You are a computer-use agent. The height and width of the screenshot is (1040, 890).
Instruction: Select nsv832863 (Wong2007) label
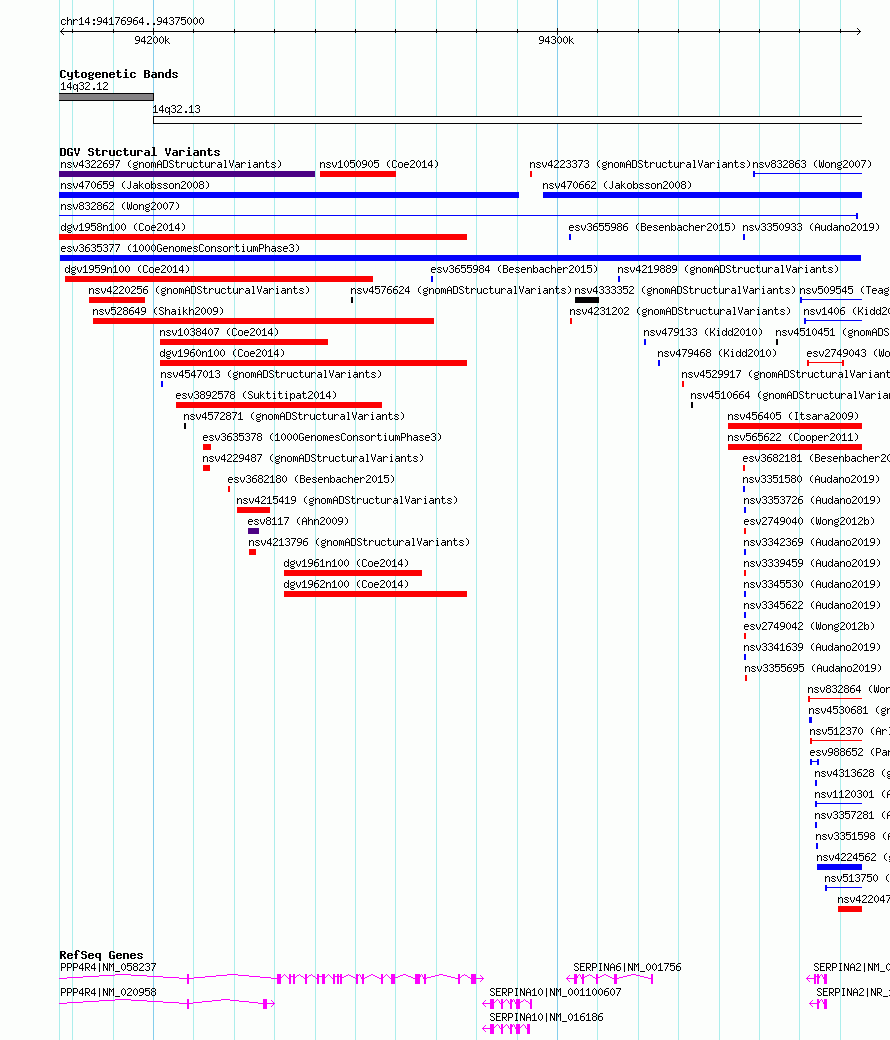click(x=812, y=164)
